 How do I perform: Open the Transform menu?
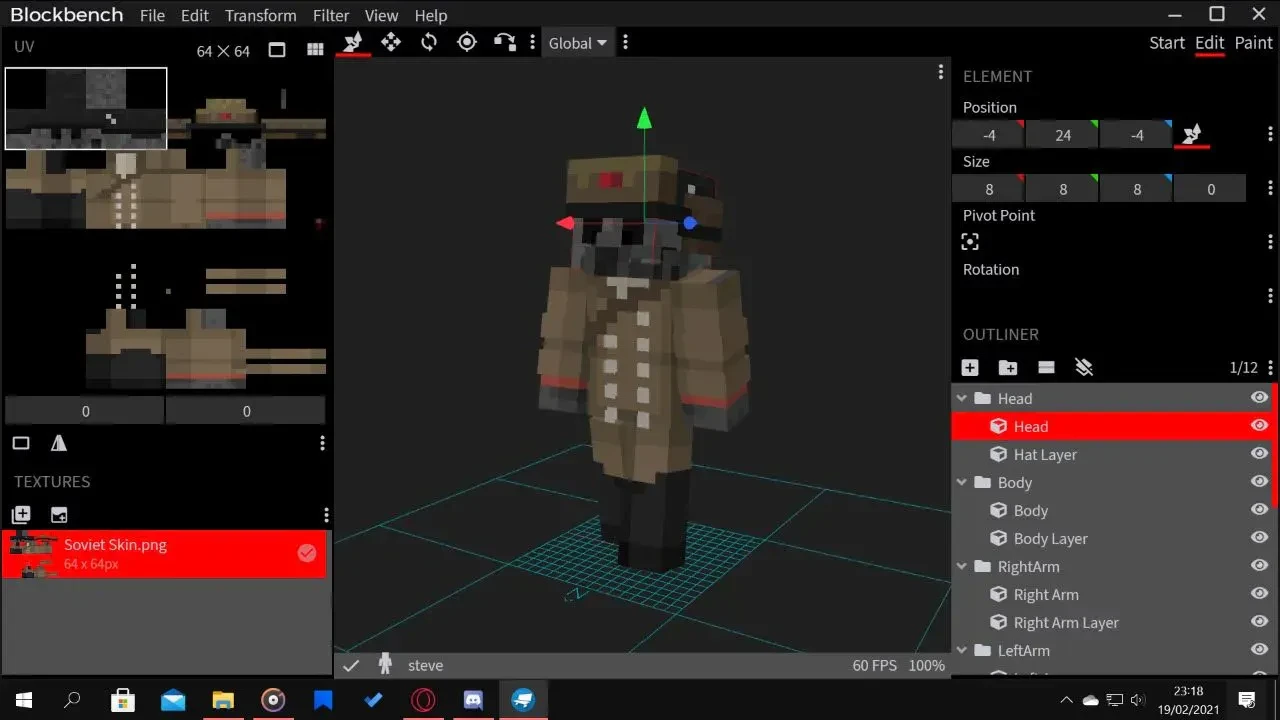[x=260, y=16]
